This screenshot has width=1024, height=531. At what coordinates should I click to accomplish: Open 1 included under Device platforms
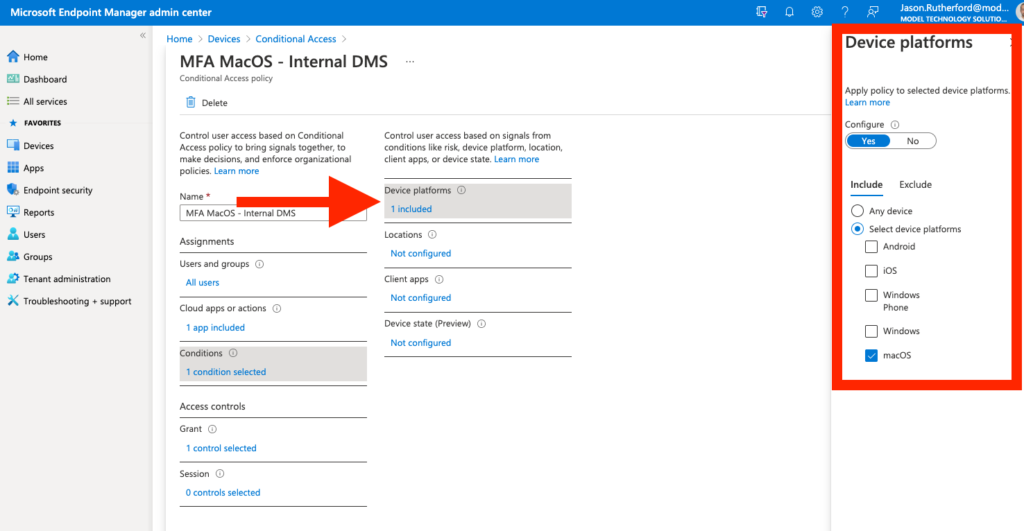click(411, 209)
